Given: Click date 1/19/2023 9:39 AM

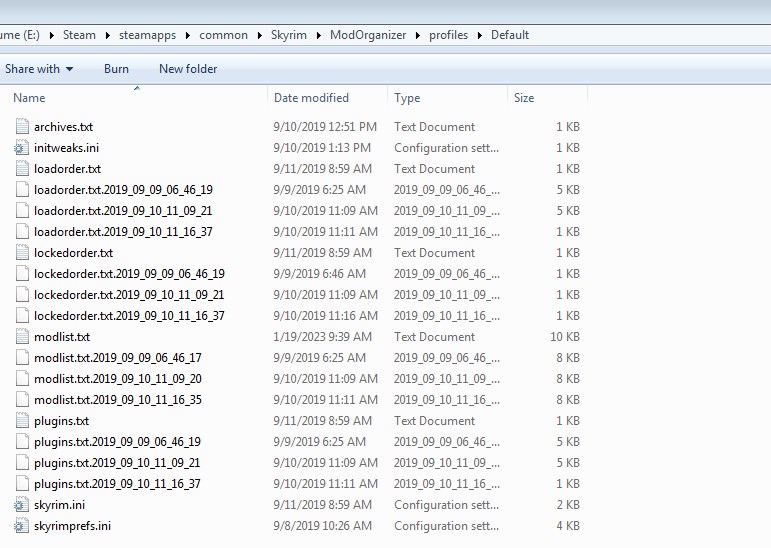Looking at the screenshot, I should (322, 337).
